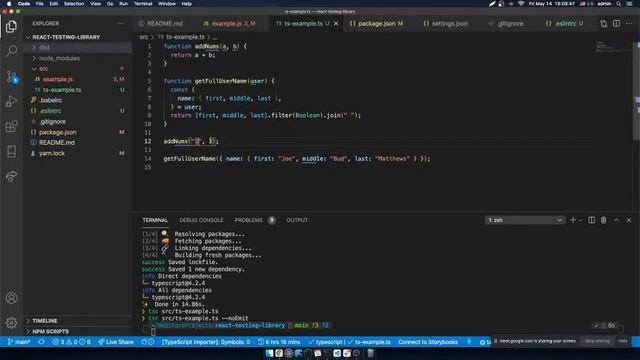640x360 pixels.
Task: Click the code minimap preview
Action: click(612, 47)
